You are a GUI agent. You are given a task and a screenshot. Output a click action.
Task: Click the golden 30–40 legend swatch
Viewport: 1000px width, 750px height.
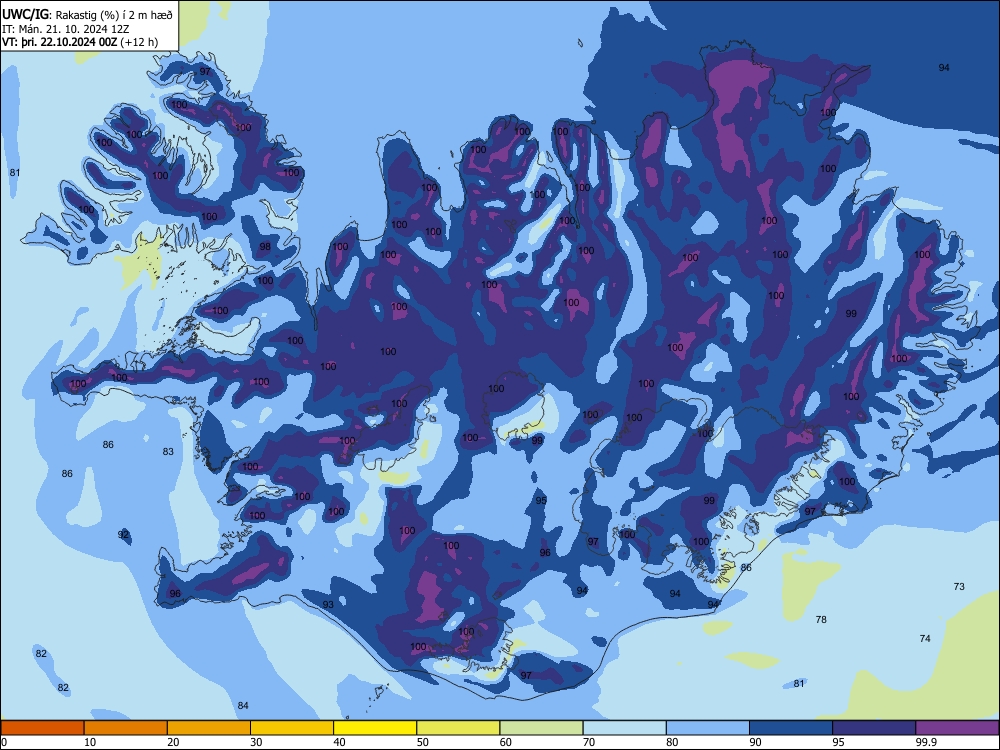(x=292, y=728)
